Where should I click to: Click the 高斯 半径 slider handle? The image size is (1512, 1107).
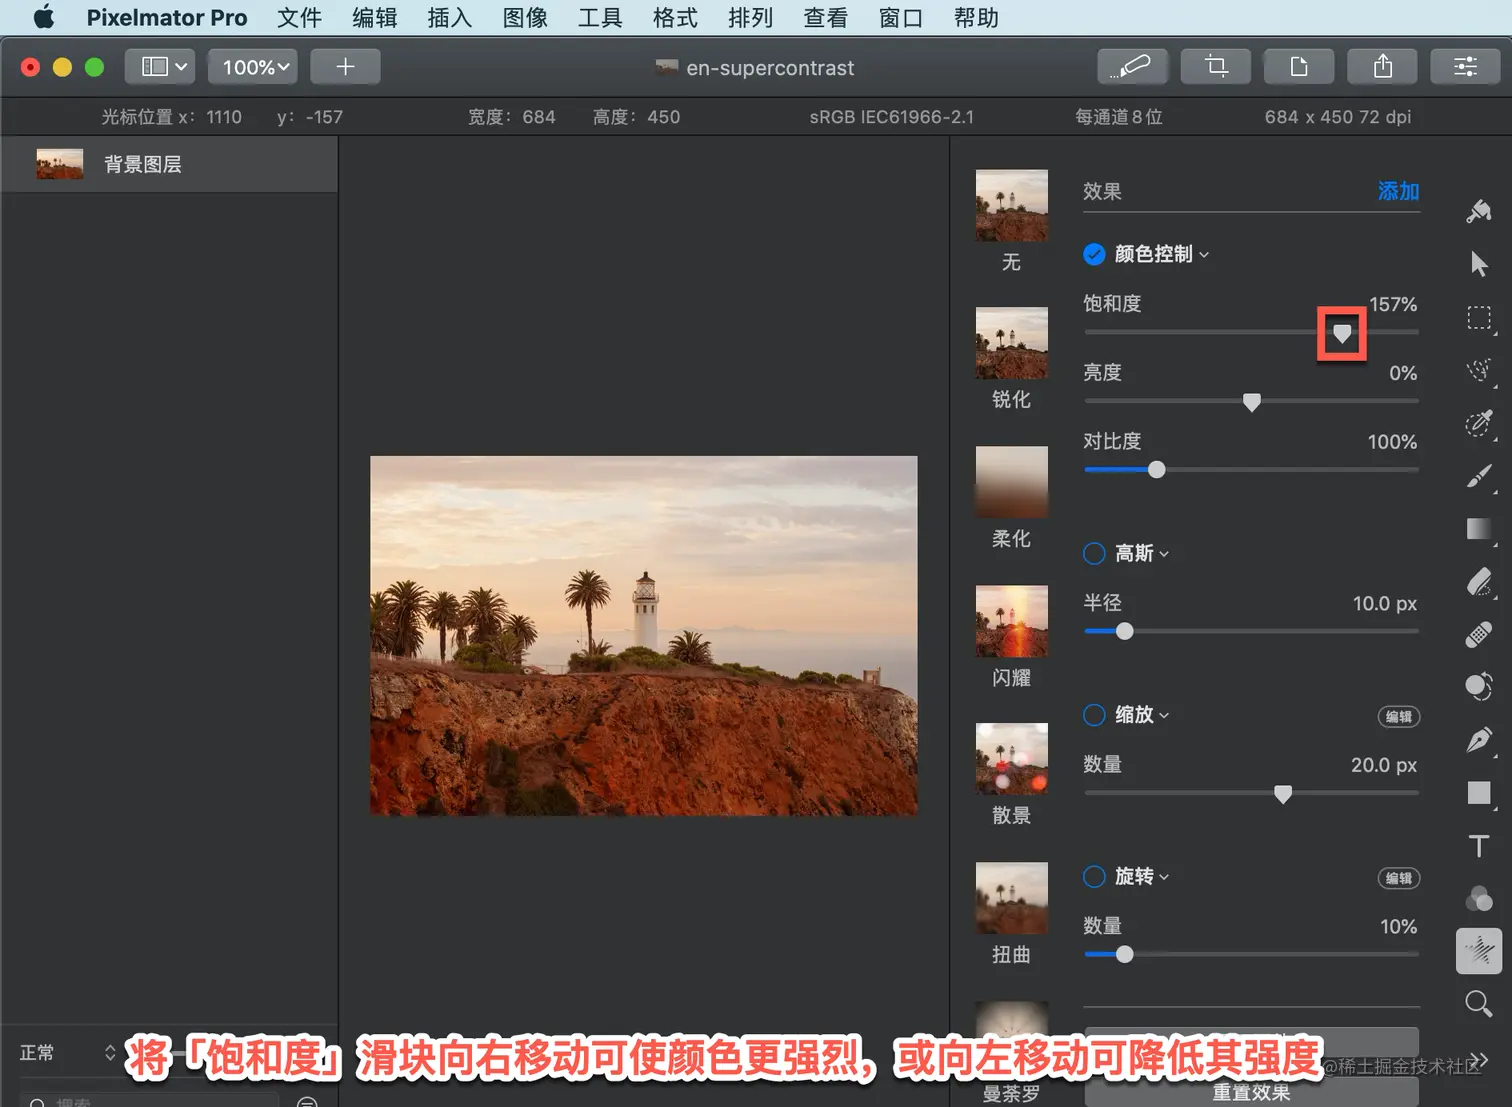(1125, 632)
